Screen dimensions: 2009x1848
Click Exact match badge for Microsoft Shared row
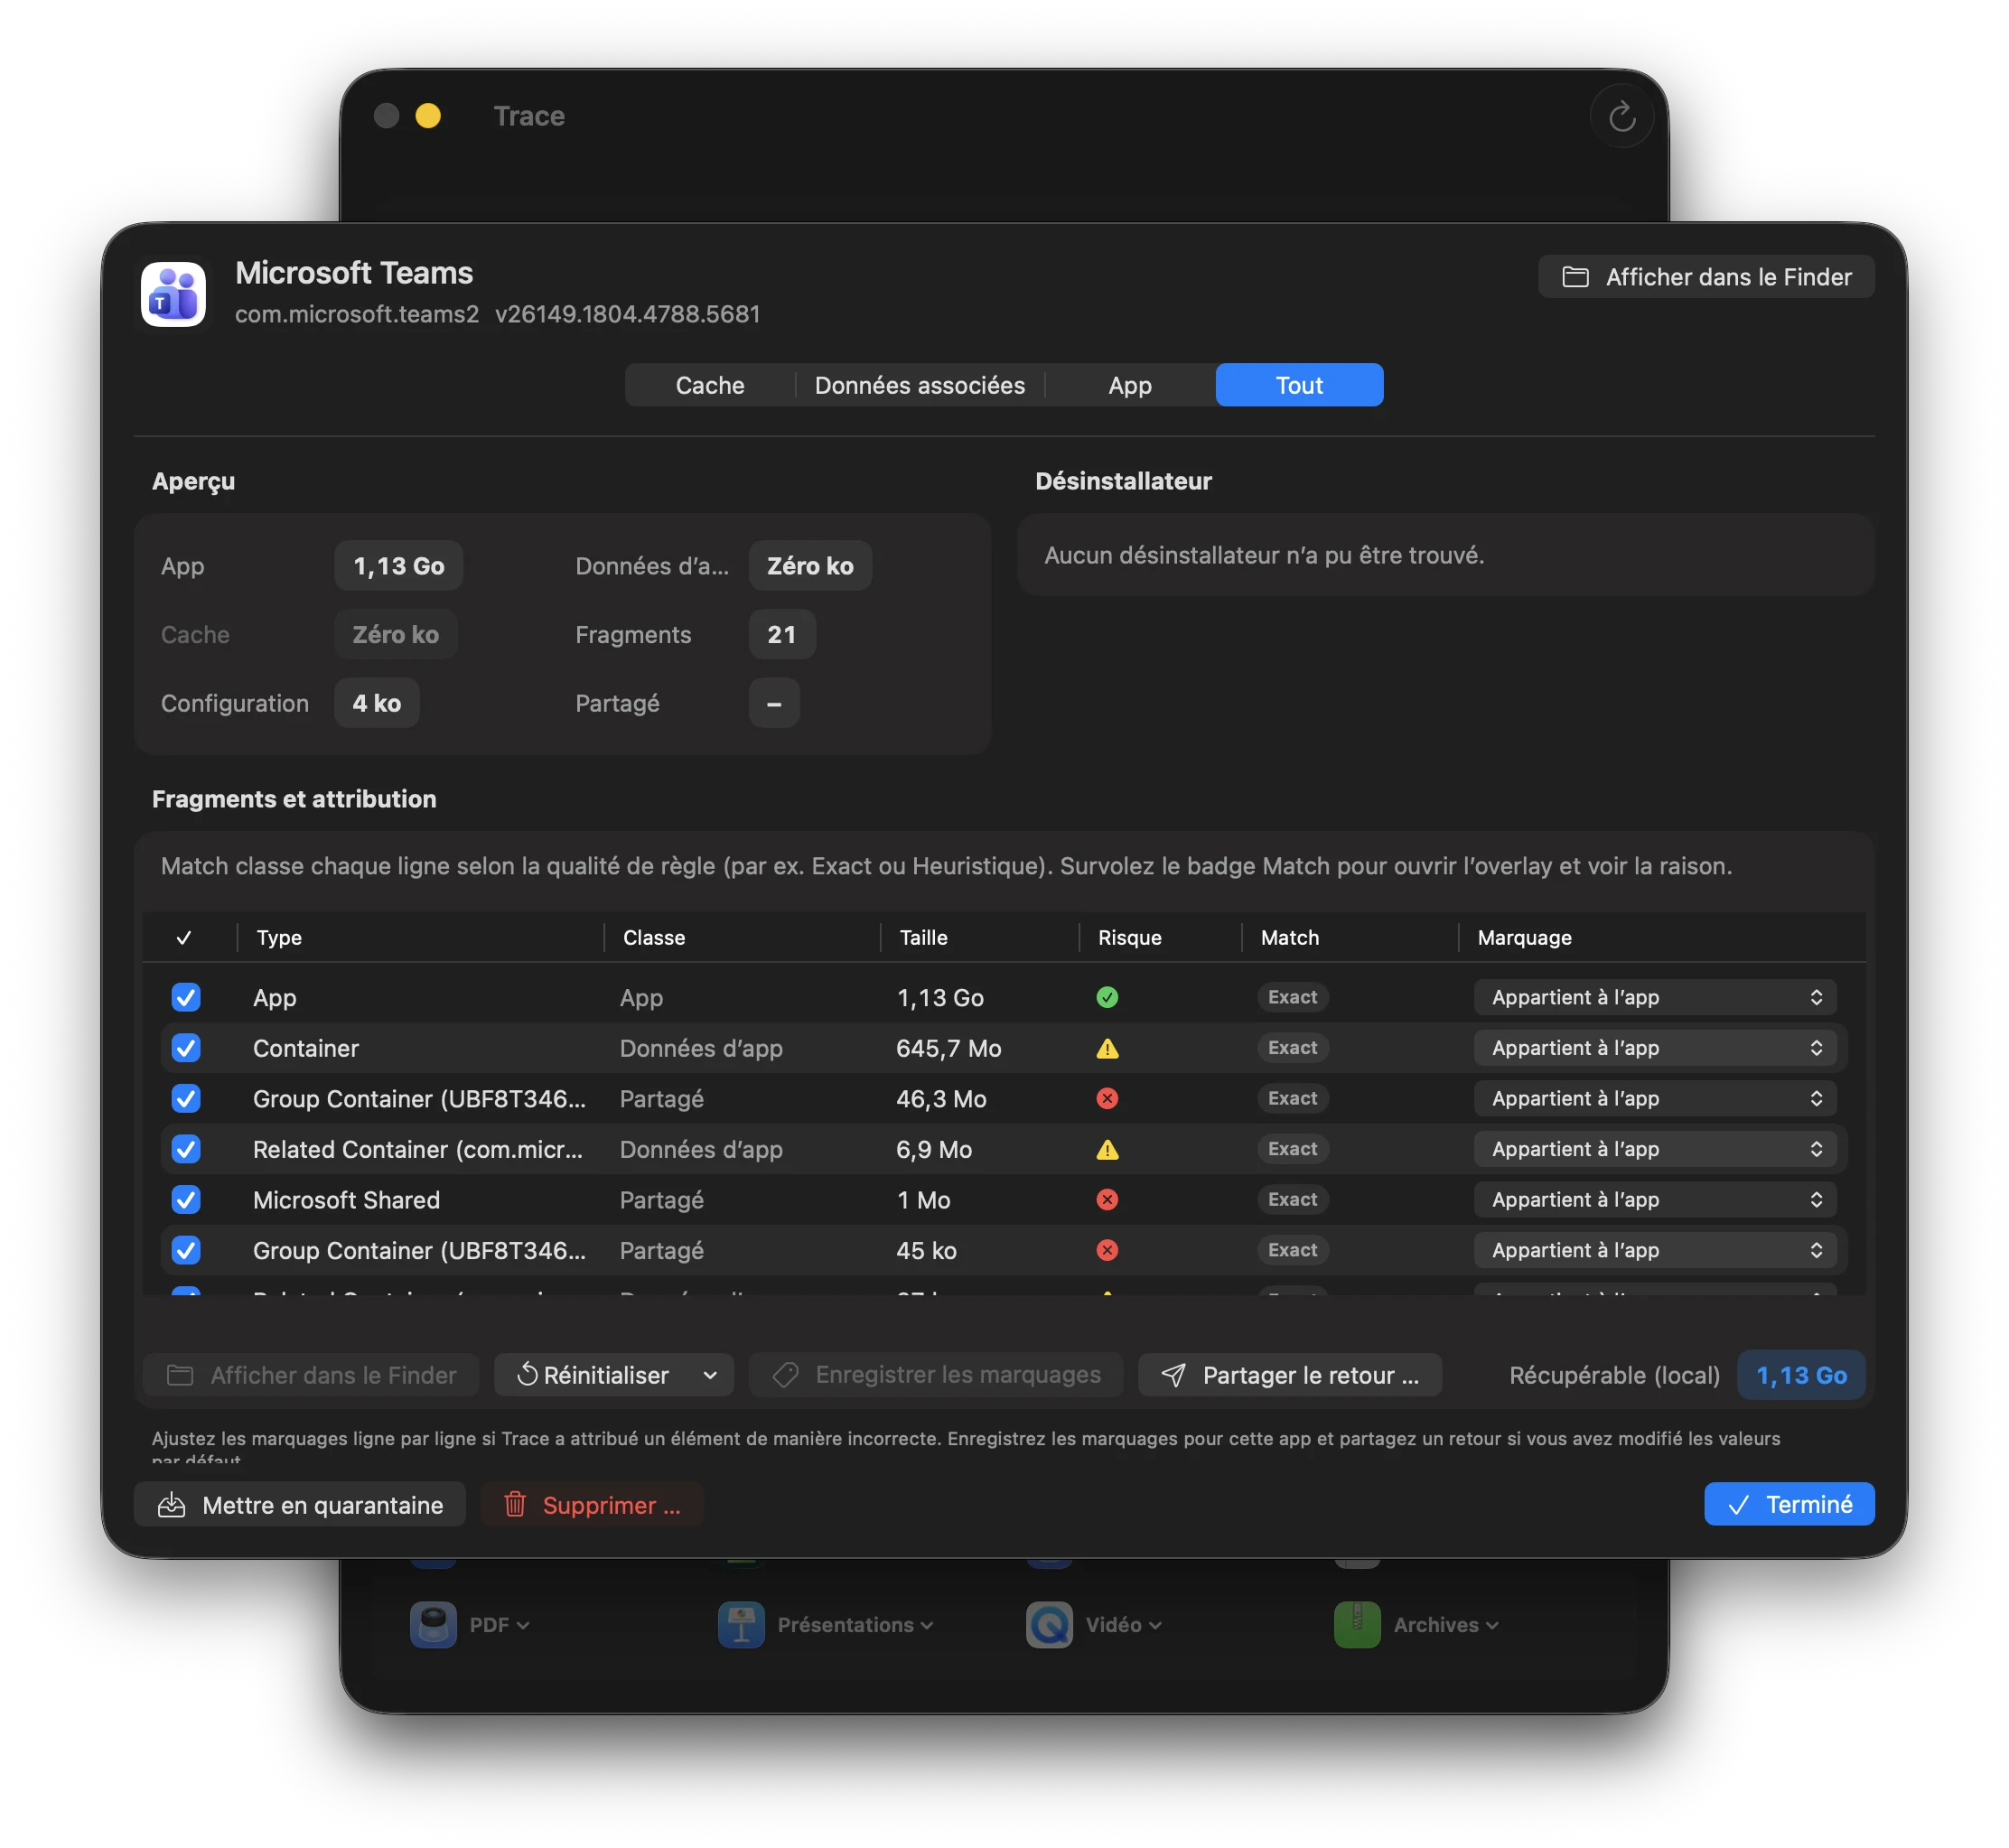click(1292, 1199)
